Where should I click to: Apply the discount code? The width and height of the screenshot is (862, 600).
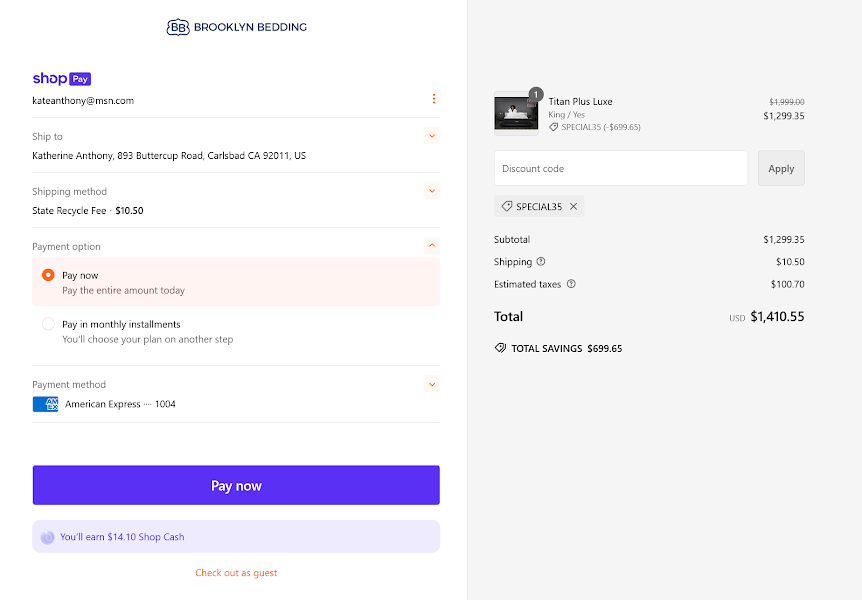click(x=781, y=168)
